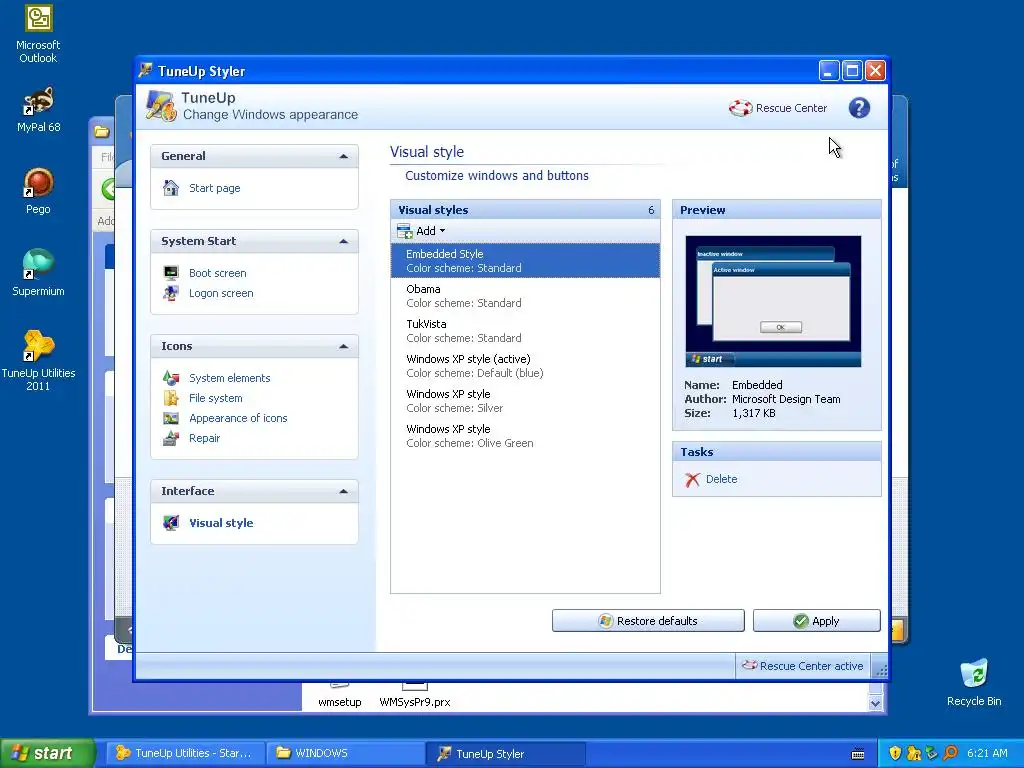This screenshot has height=768, width=1024.
Task: Open the Add dropdown in Visual styles
Action: tap(421, 231)
